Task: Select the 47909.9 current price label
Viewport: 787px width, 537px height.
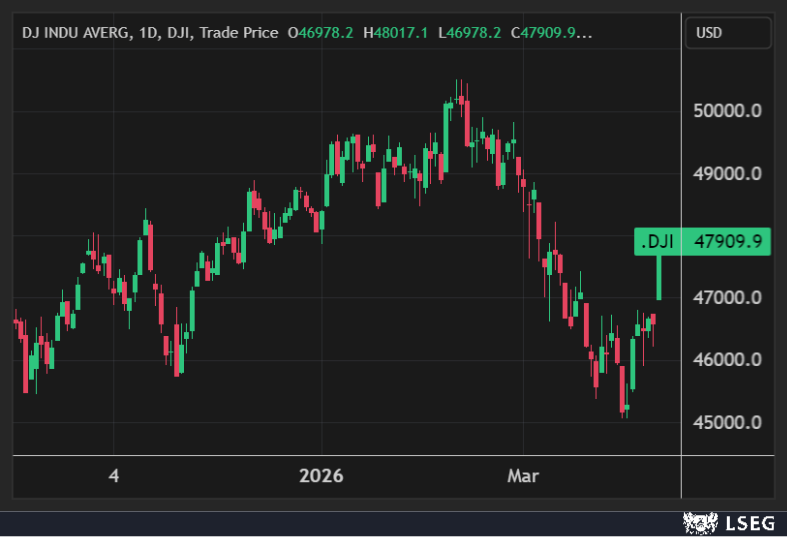Action: click(728, 241)
